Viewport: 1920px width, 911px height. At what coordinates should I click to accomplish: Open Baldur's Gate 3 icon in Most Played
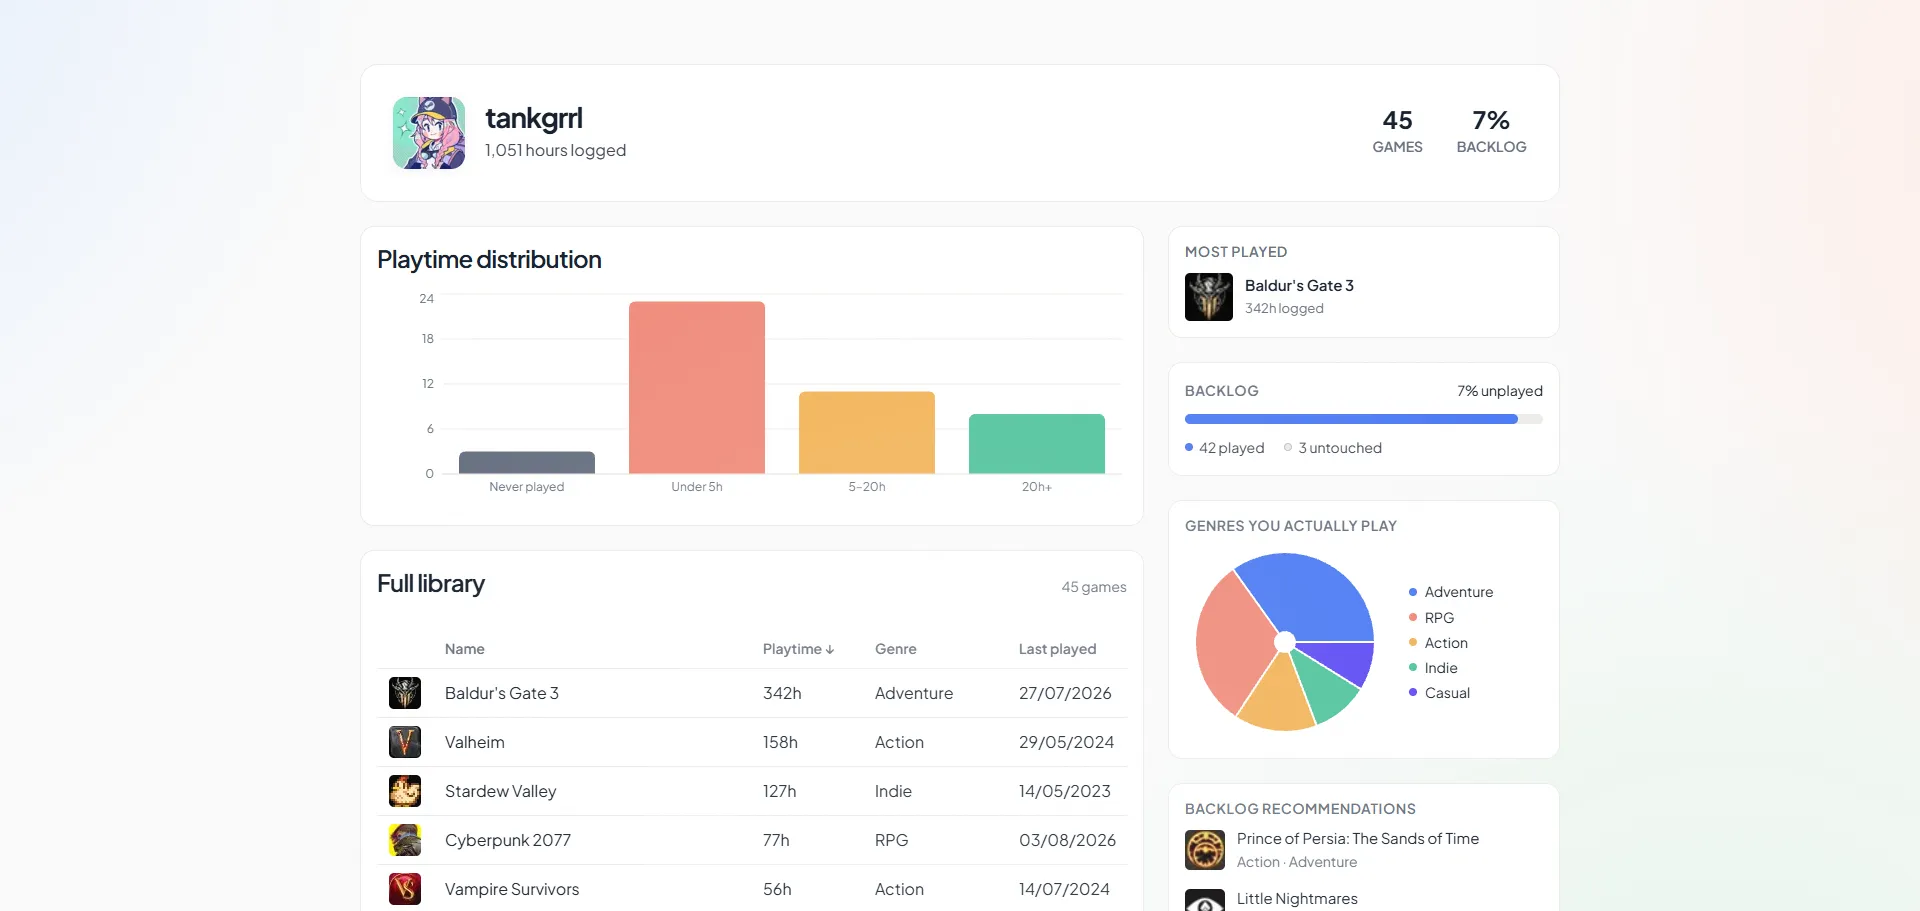(x=1209, y=297)
